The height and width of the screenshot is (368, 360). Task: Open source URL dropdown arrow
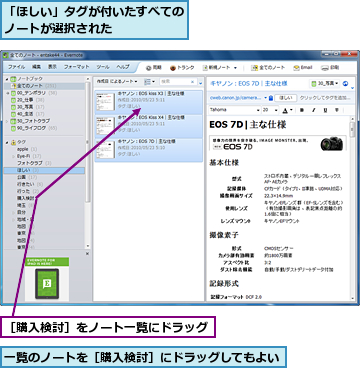point(266,98)
